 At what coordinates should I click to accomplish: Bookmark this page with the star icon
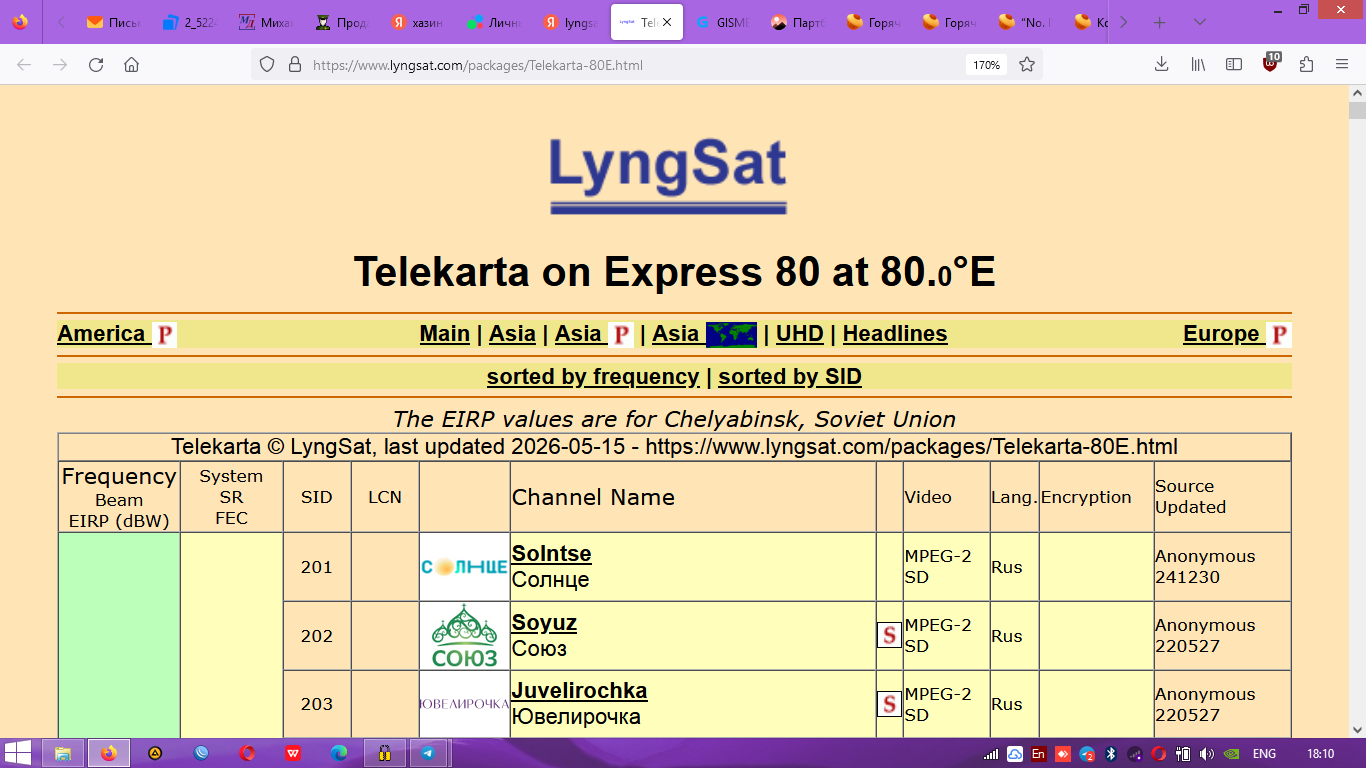click(1027, 65)
